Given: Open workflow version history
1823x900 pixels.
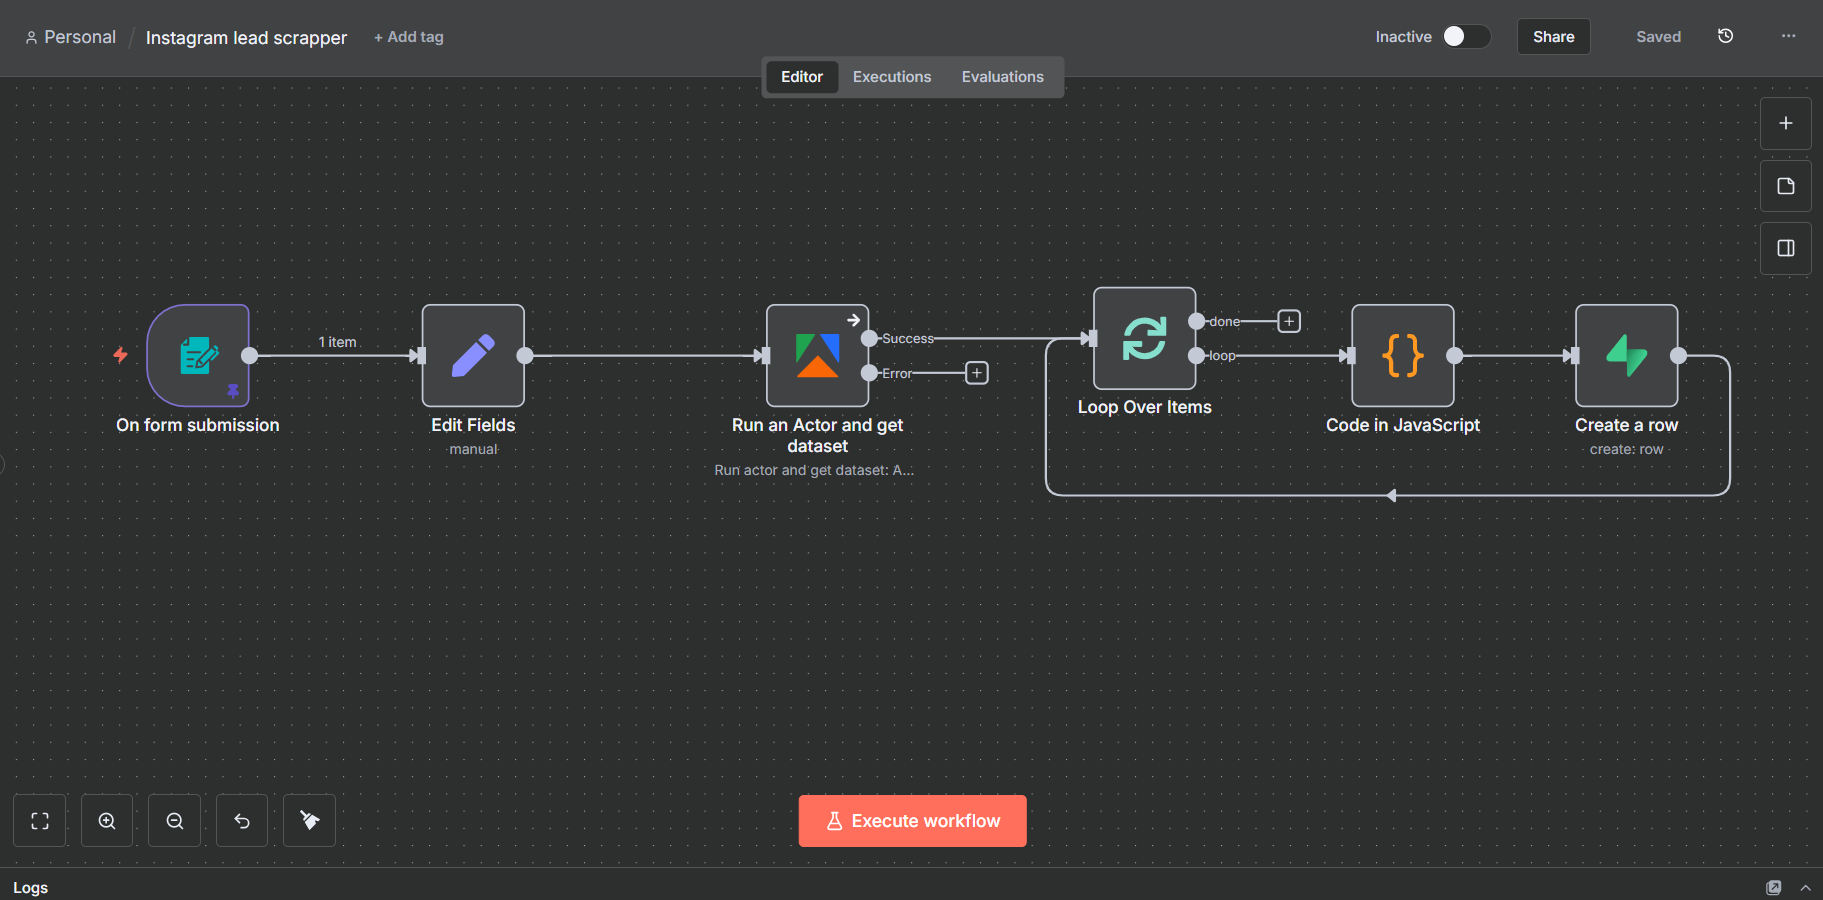Looking at the screenshot, I should click(x=1725, y=36).
